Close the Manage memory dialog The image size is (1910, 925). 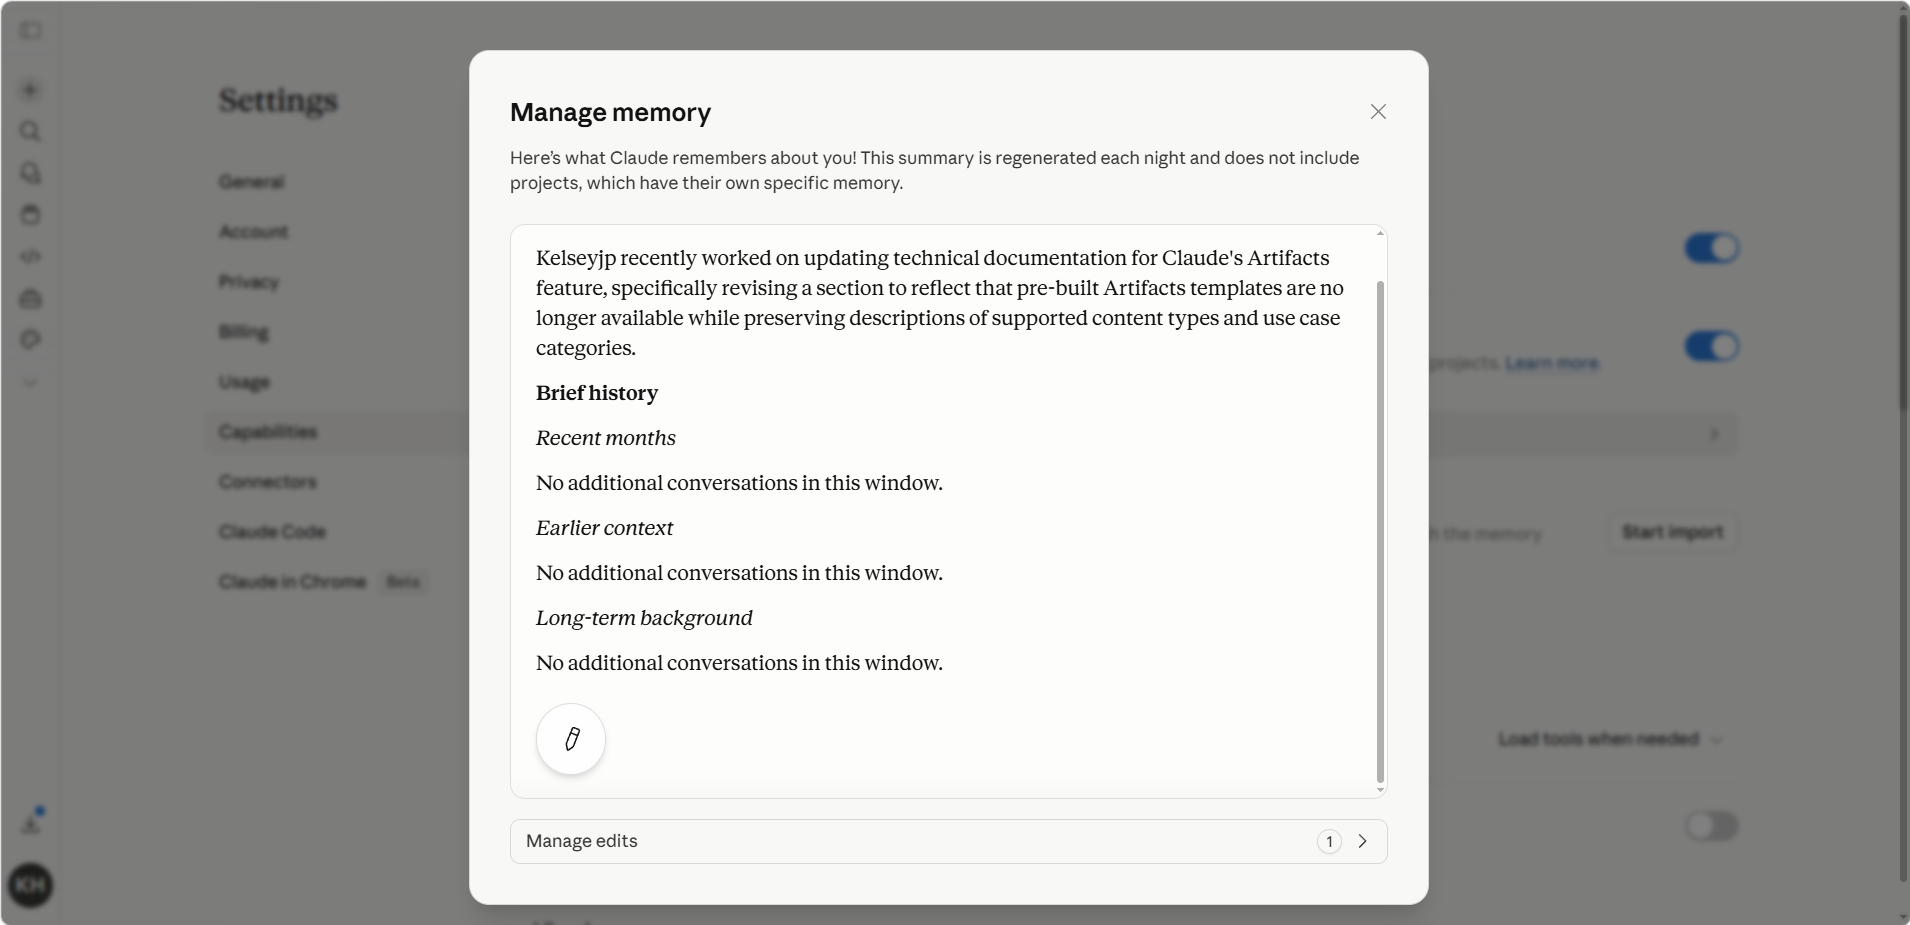pyautogui.click(x=1378, y=112)
